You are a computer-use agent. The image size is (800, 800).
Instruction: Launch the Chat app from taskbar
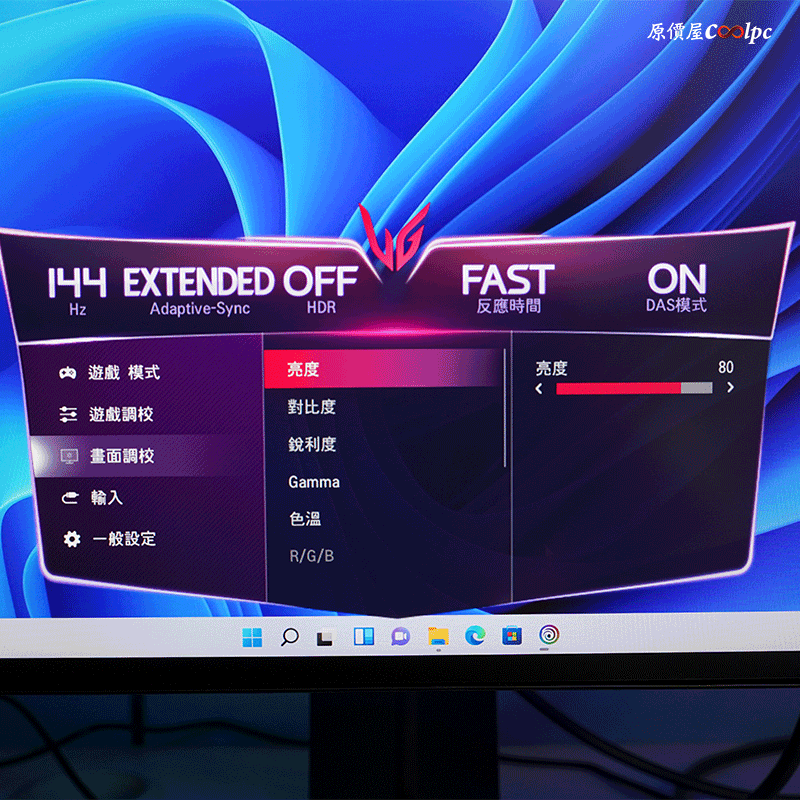pyautogui.click(x=401, y=636)
